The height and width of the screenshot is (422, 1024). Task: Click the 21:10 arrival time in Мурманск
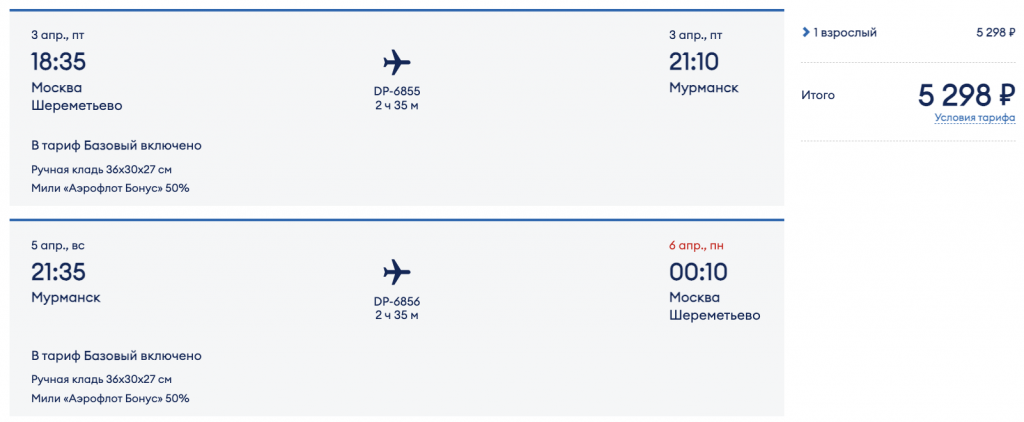pyautogui.click(x=693, y=62)
